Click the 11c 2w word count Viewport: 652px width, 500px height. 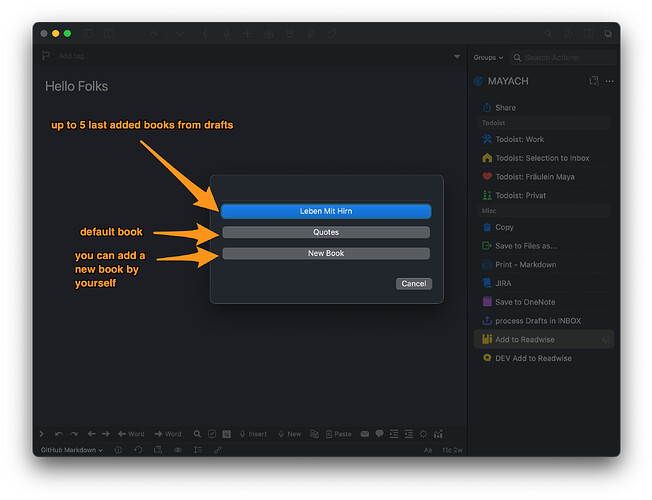[452, 450]
